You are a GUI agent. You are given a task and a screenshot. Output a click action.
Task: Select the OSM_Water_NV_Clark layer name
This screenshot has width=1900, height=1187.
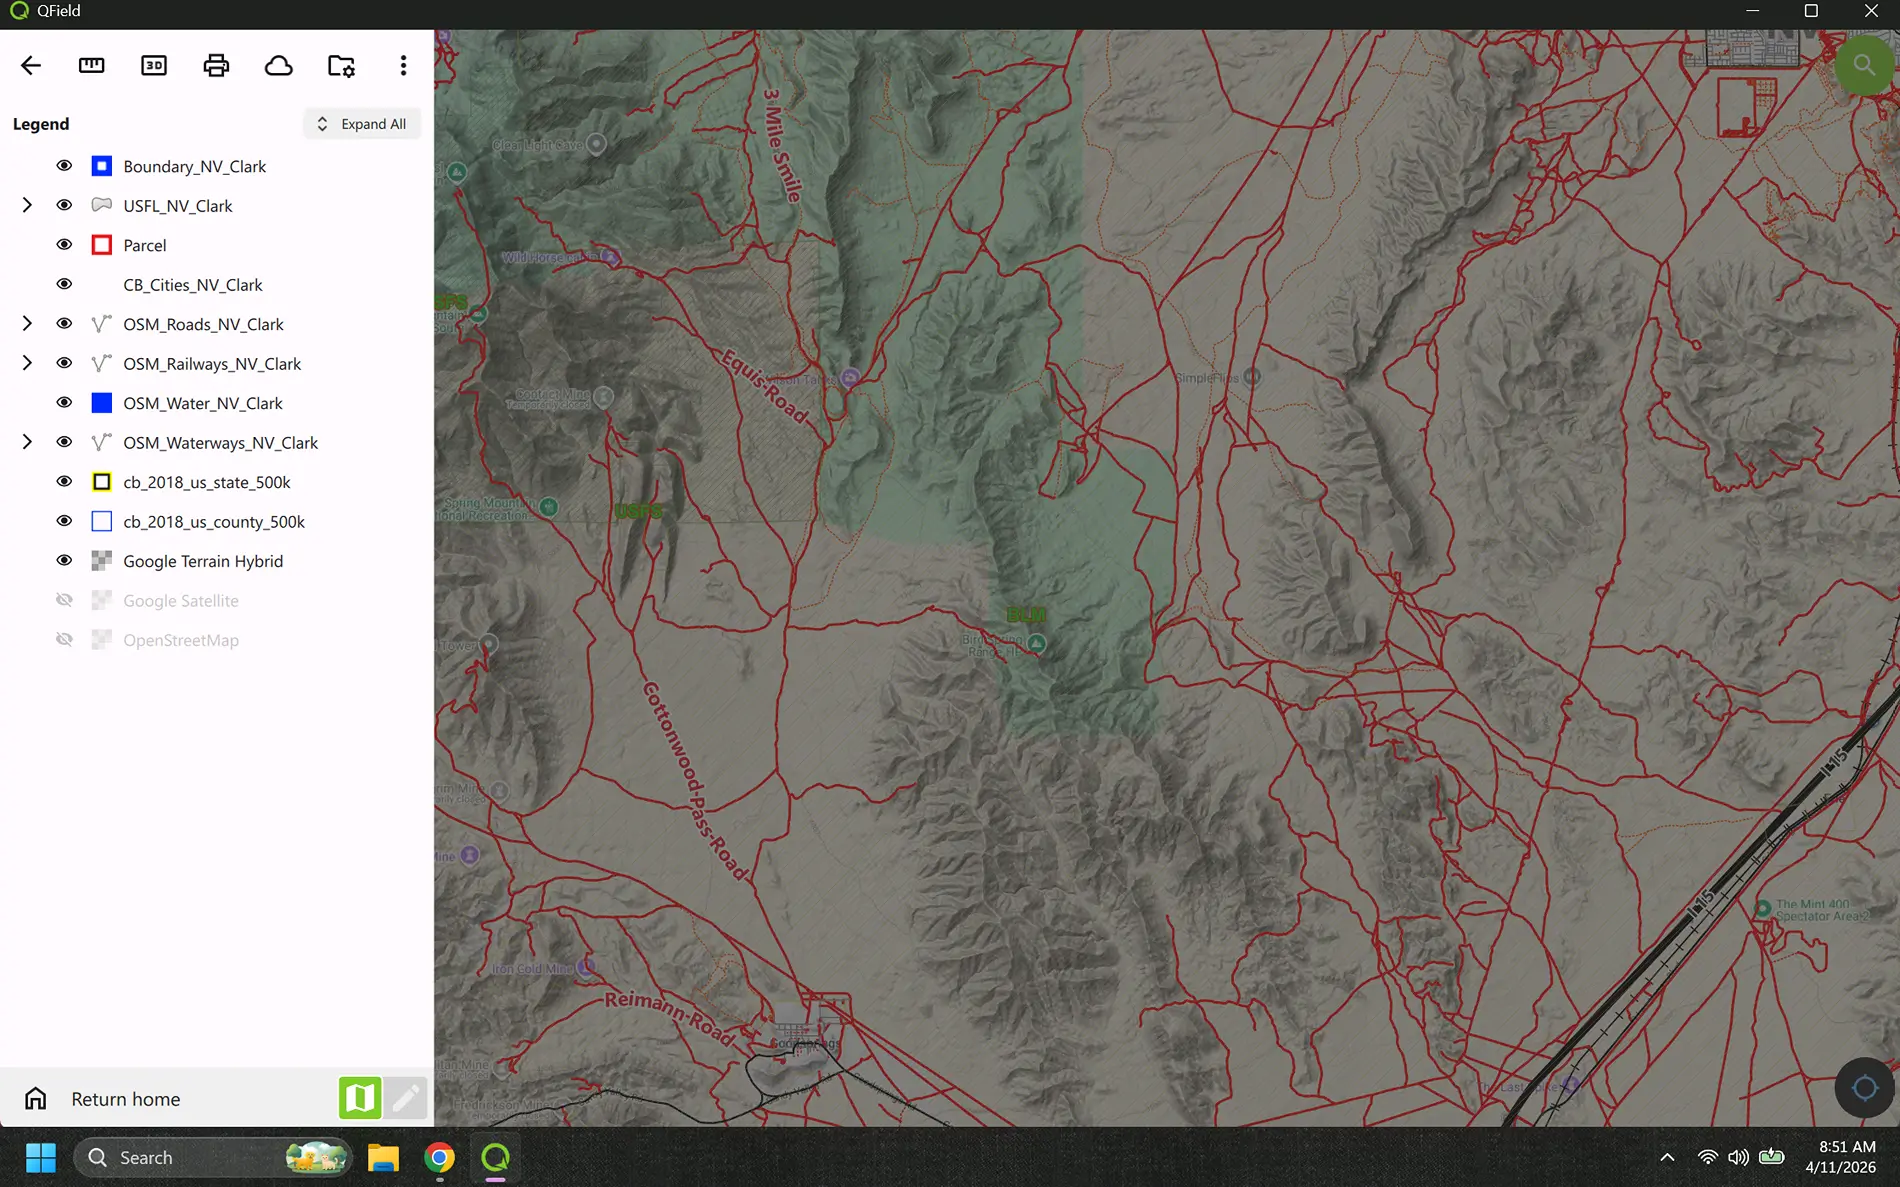click(203, 403)
